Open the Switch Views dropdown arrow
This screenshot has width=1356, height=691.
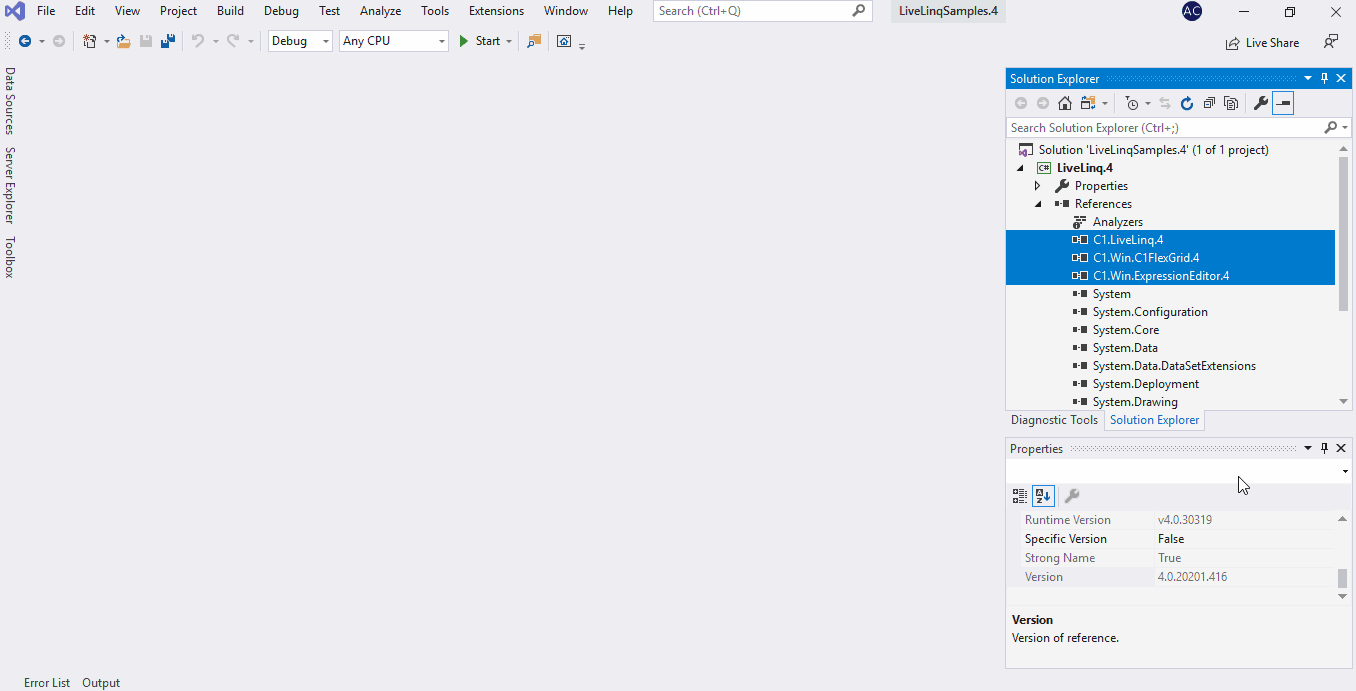click(x=1104, y=104)
